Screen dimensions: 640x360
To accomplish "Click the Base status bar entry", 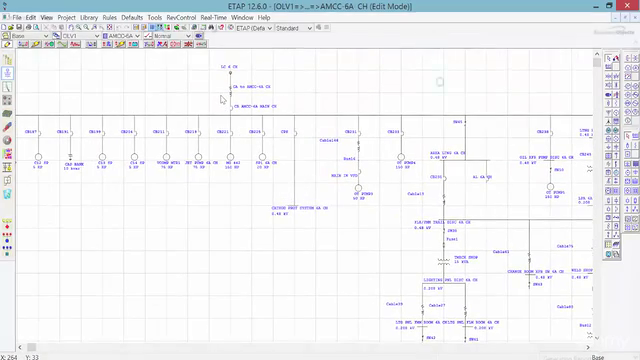I will coord(598,357).
